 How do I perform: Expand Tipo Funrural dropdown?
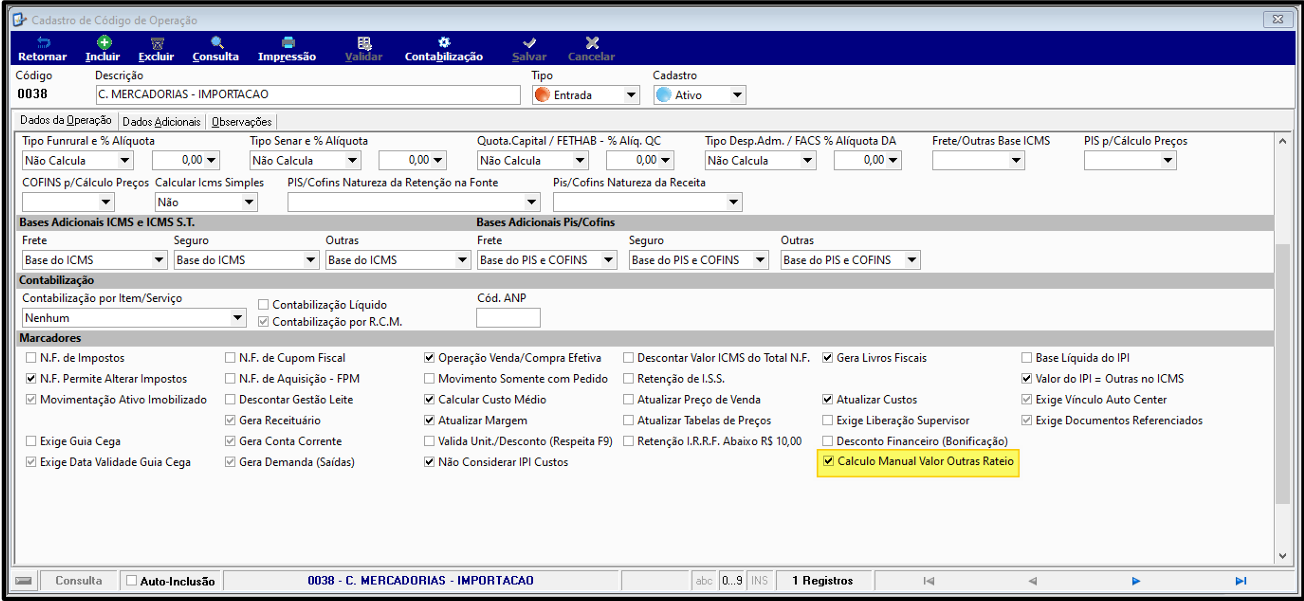click(125, 160)
